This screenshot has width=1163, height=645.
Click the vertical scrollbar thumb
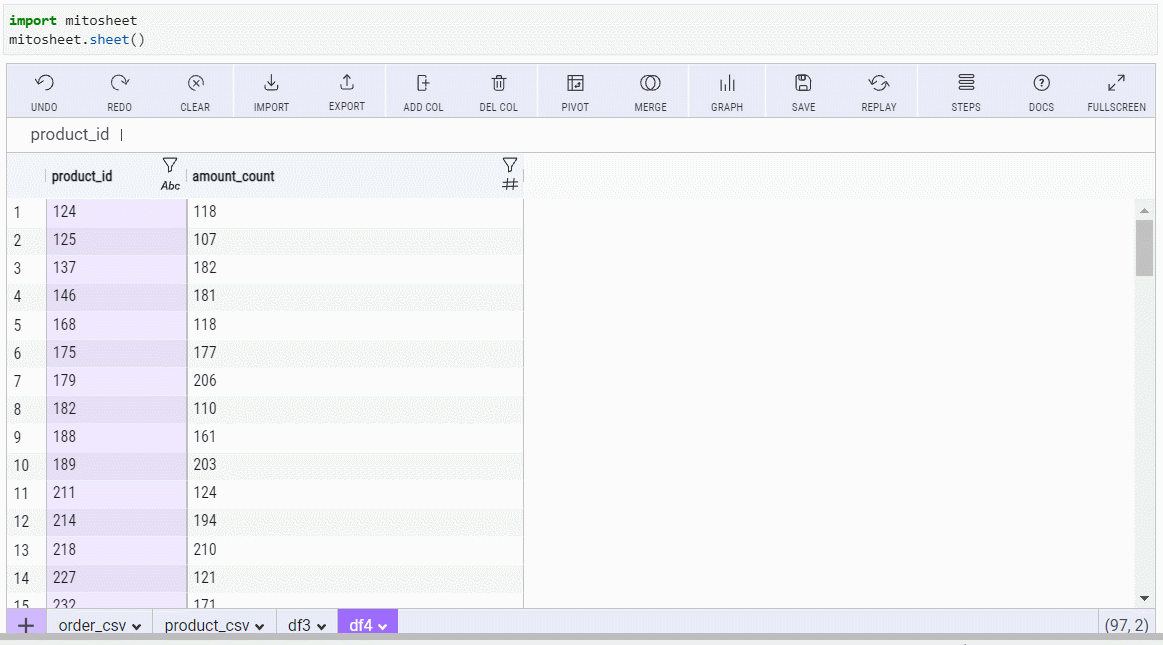coord(1144,247)
